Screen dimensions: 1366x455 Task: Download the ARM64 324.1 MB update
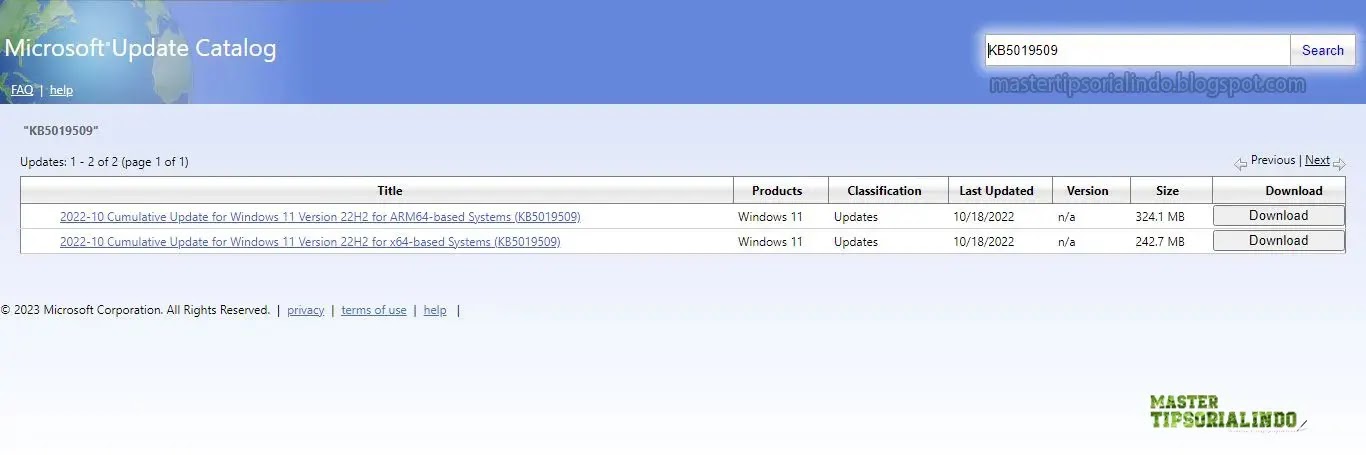click(1278, 216)
